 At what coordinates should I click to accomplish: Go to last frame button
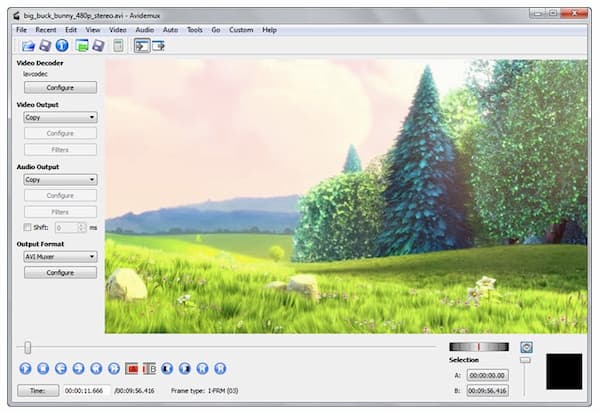tap(220, 368)
